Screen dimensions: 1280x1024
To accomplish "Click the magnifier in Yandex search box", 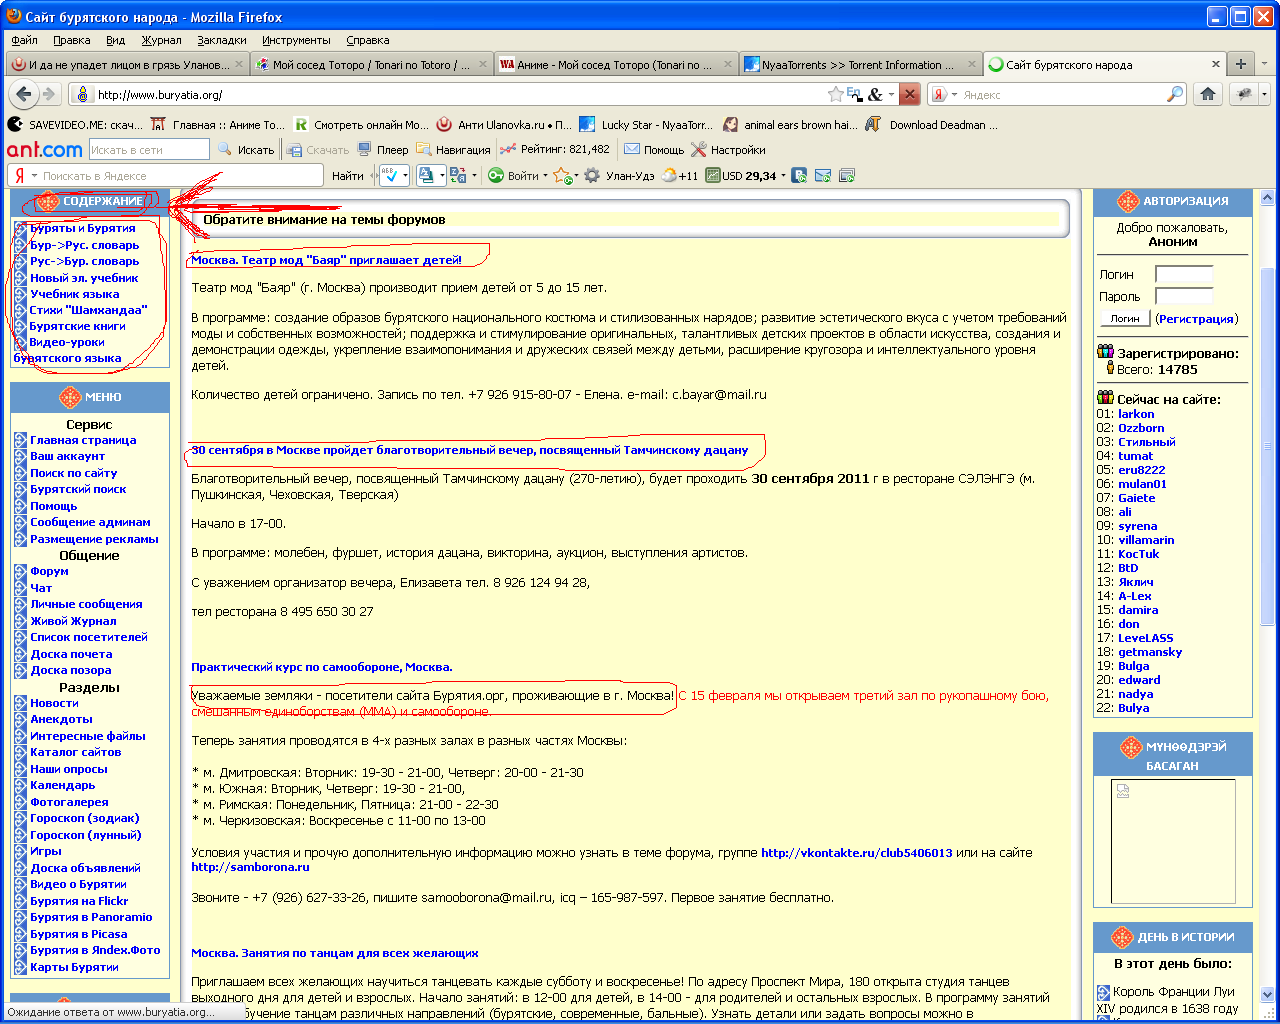I will click(1175, 94).
